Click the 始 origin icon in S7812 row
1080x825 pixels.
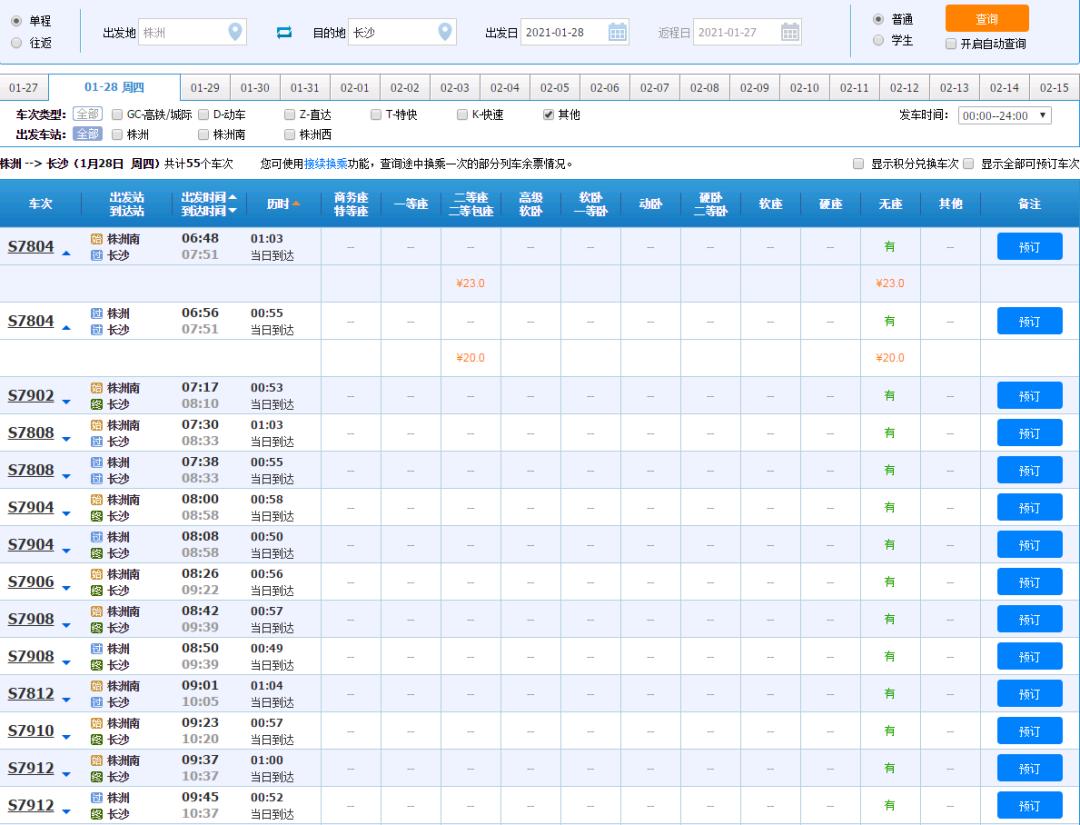click(96, 686)
